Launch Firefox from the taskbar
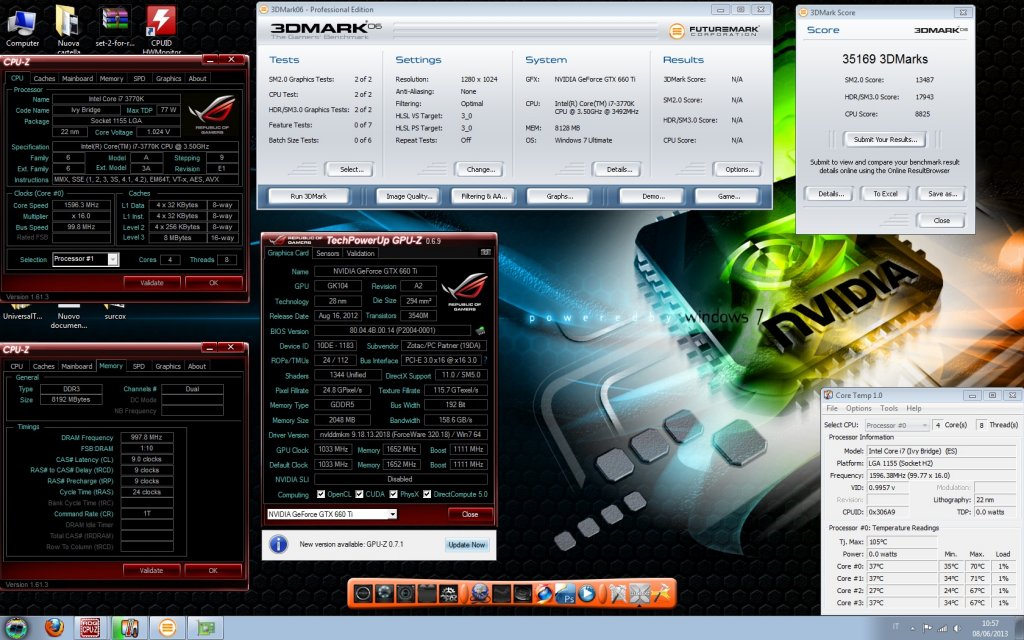1024x640 pixels. tap(55, 628)
